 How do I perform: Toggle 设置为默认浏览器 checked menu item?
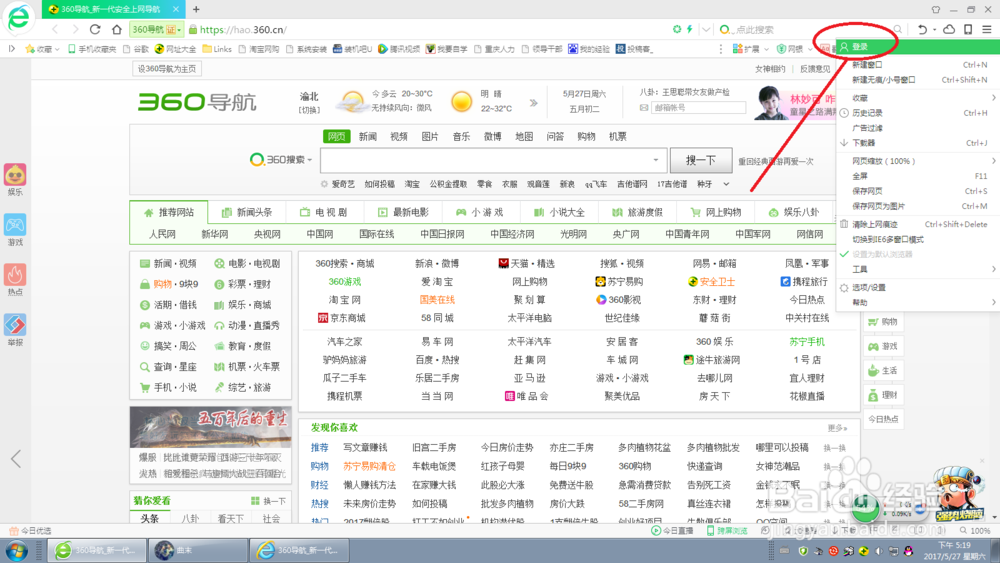(916, 254)
